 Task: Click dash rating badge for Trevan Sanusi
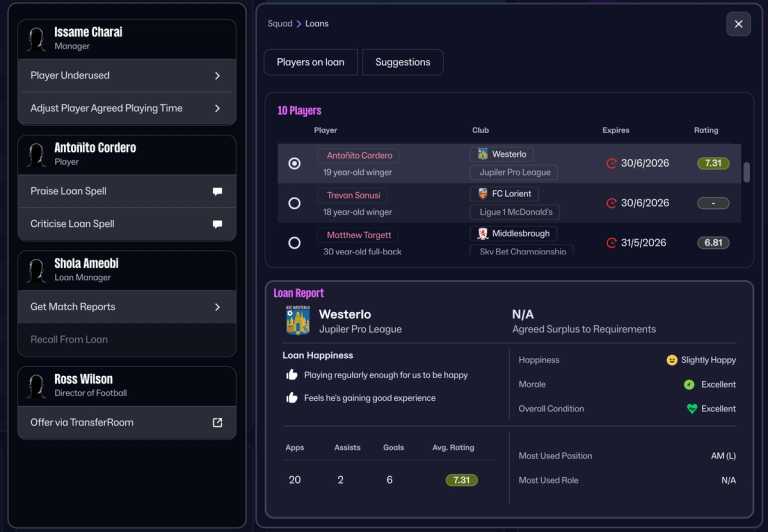[713, 203]
